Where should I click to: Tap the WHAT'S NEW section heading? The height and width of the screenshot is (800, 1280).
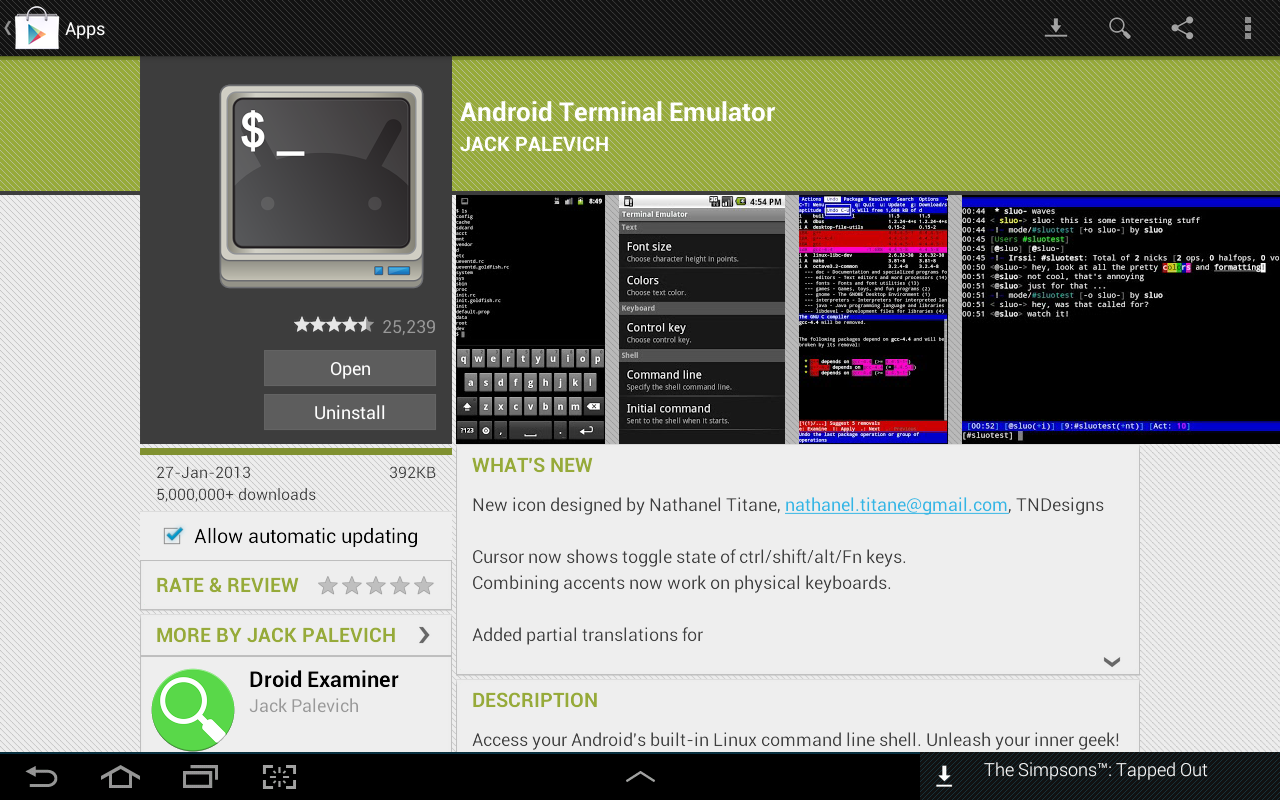(532, 465)
